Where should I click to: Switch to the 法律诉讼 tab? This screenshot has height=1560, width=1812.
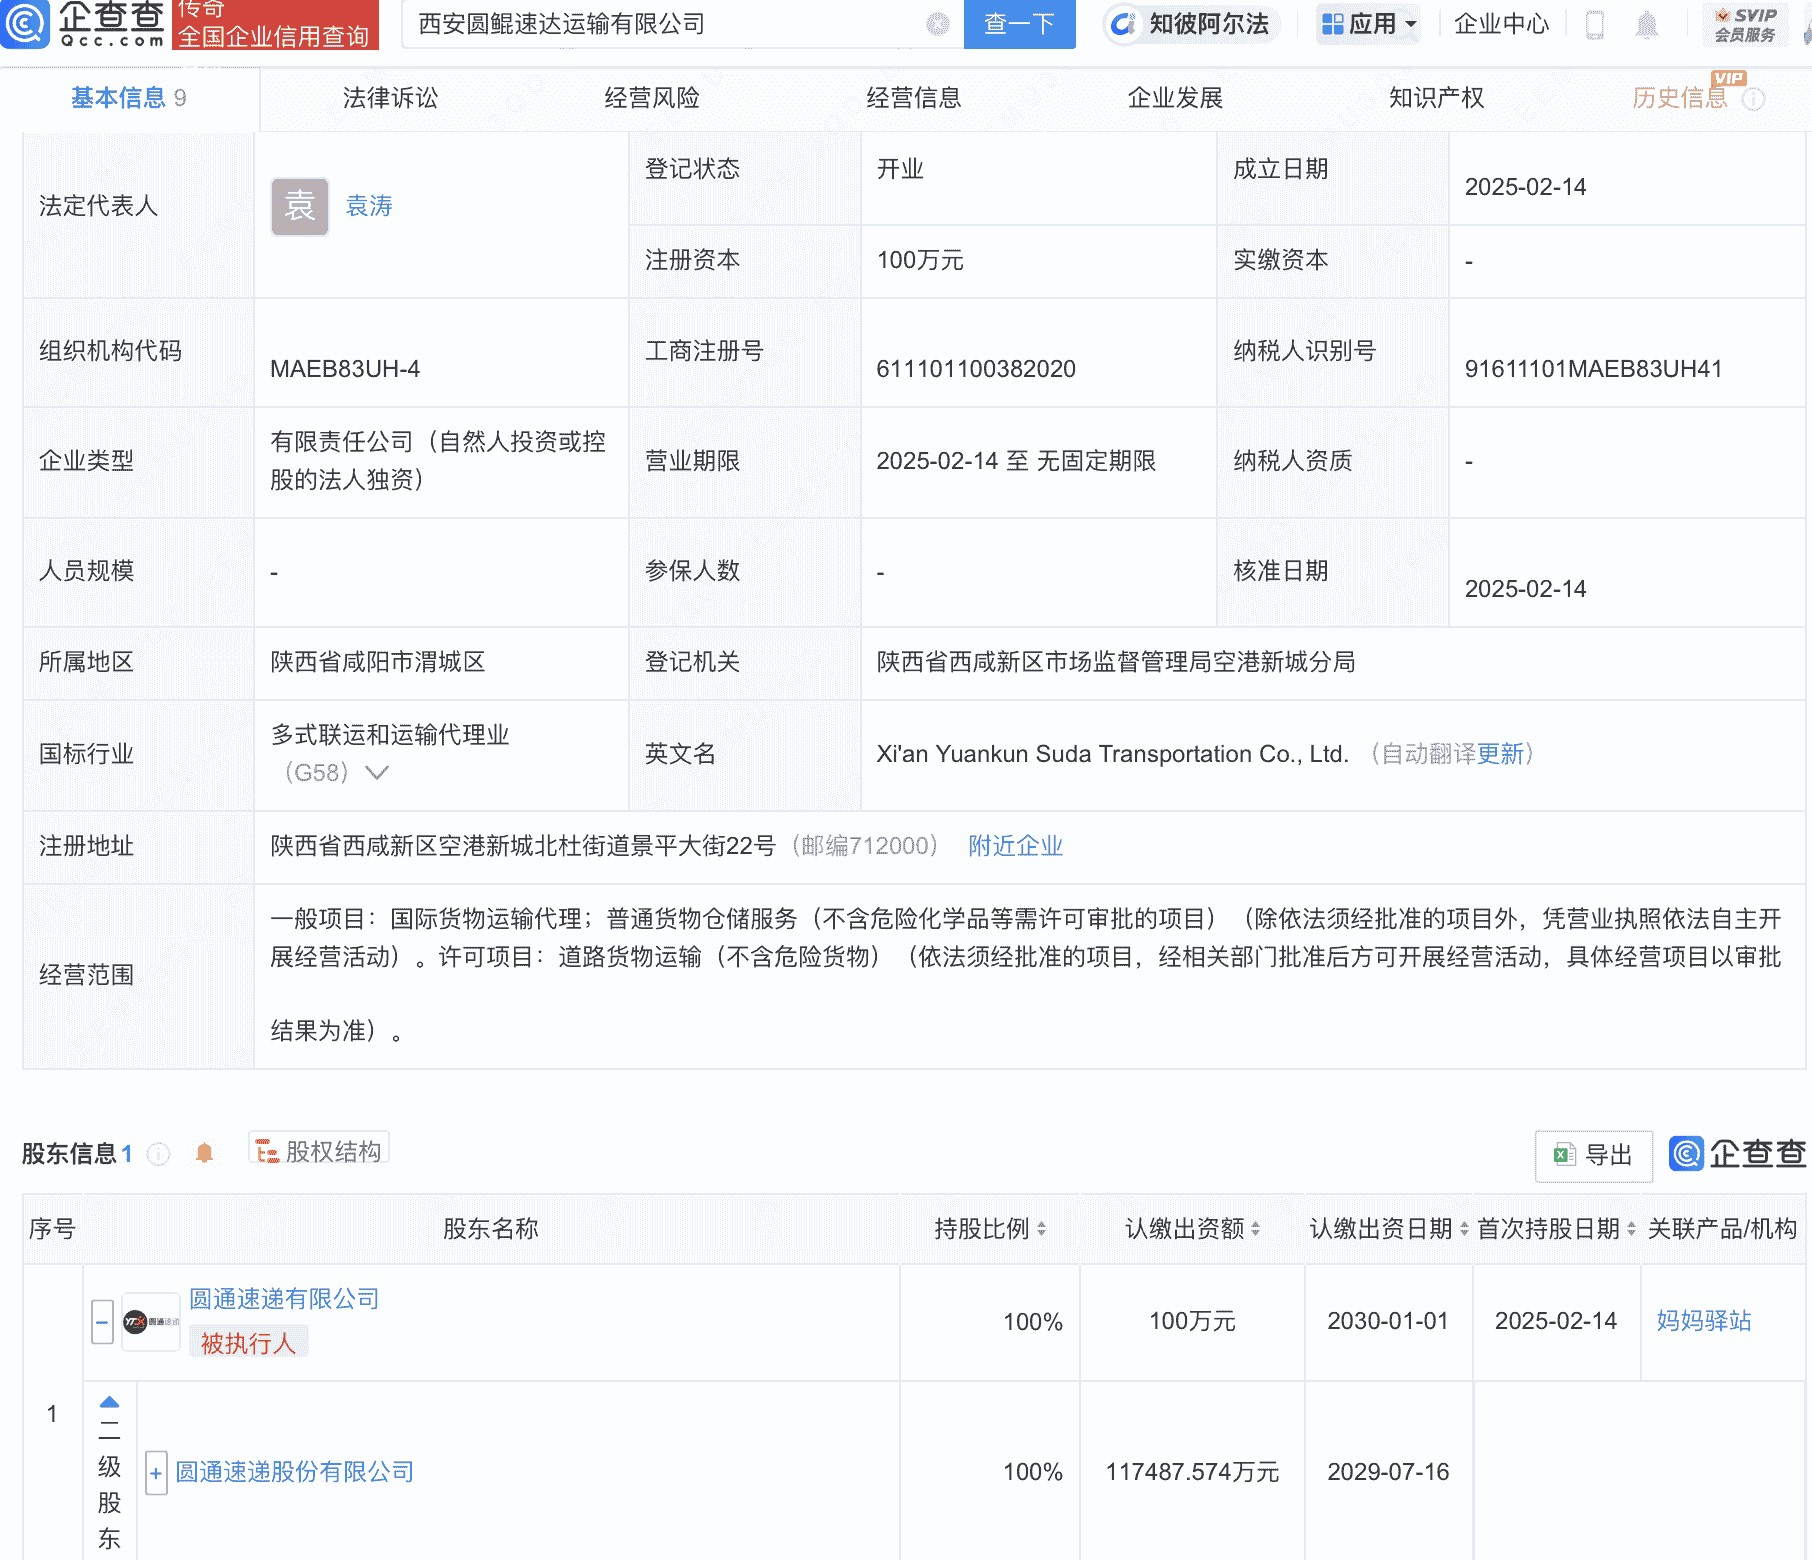pyautogui.click(x=389, y=98)
